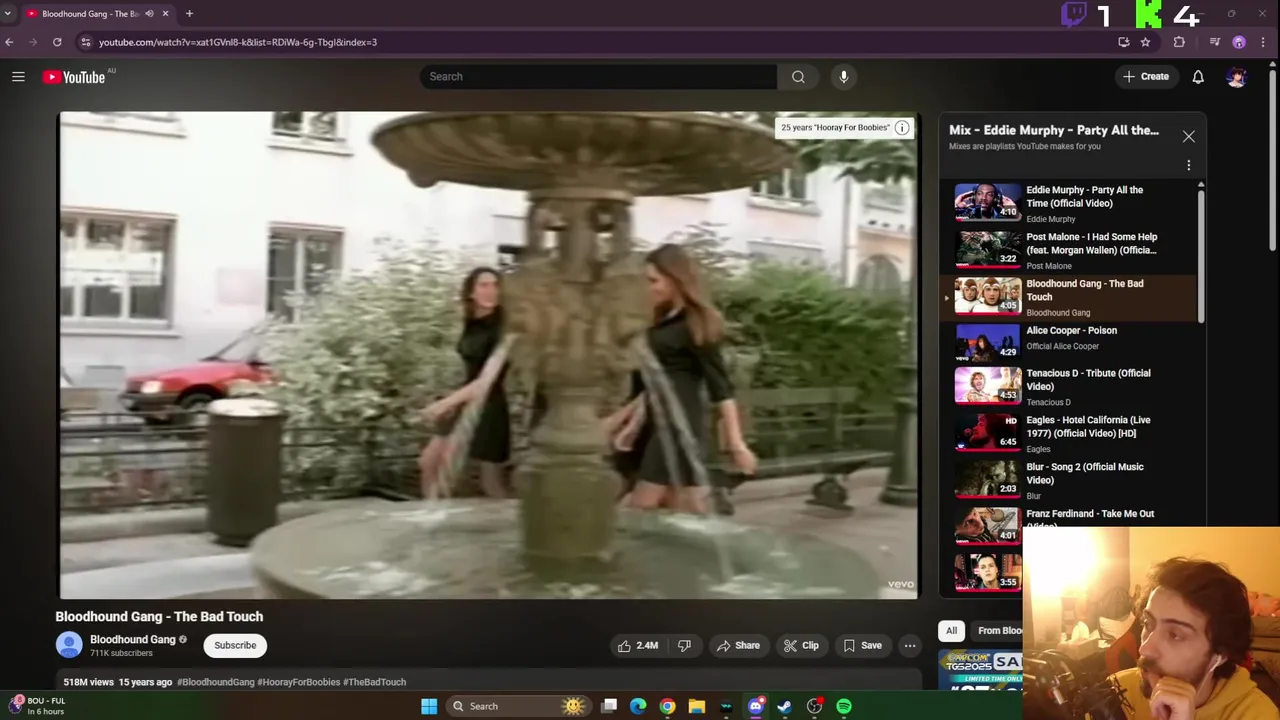Open Microsoft Edge from the taskbar

[x=638, y=706]
